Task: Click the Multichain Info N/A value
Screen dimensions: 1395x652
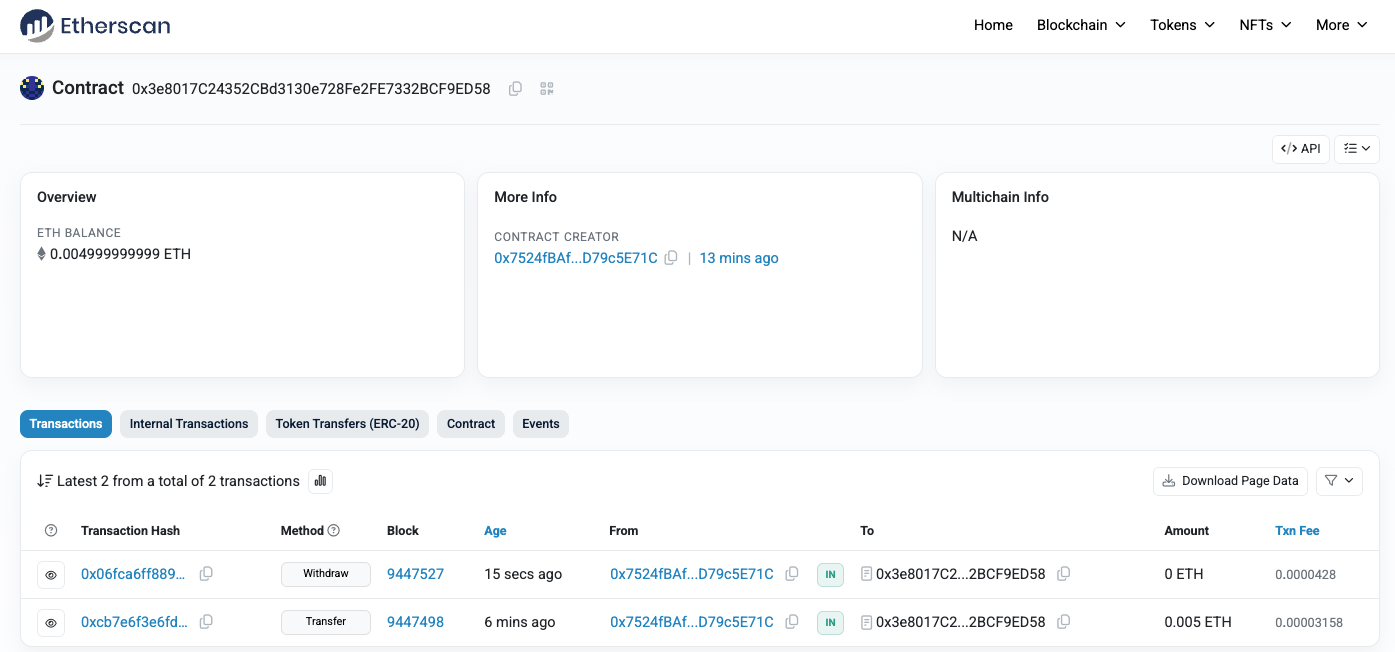Action: (964, 236)
